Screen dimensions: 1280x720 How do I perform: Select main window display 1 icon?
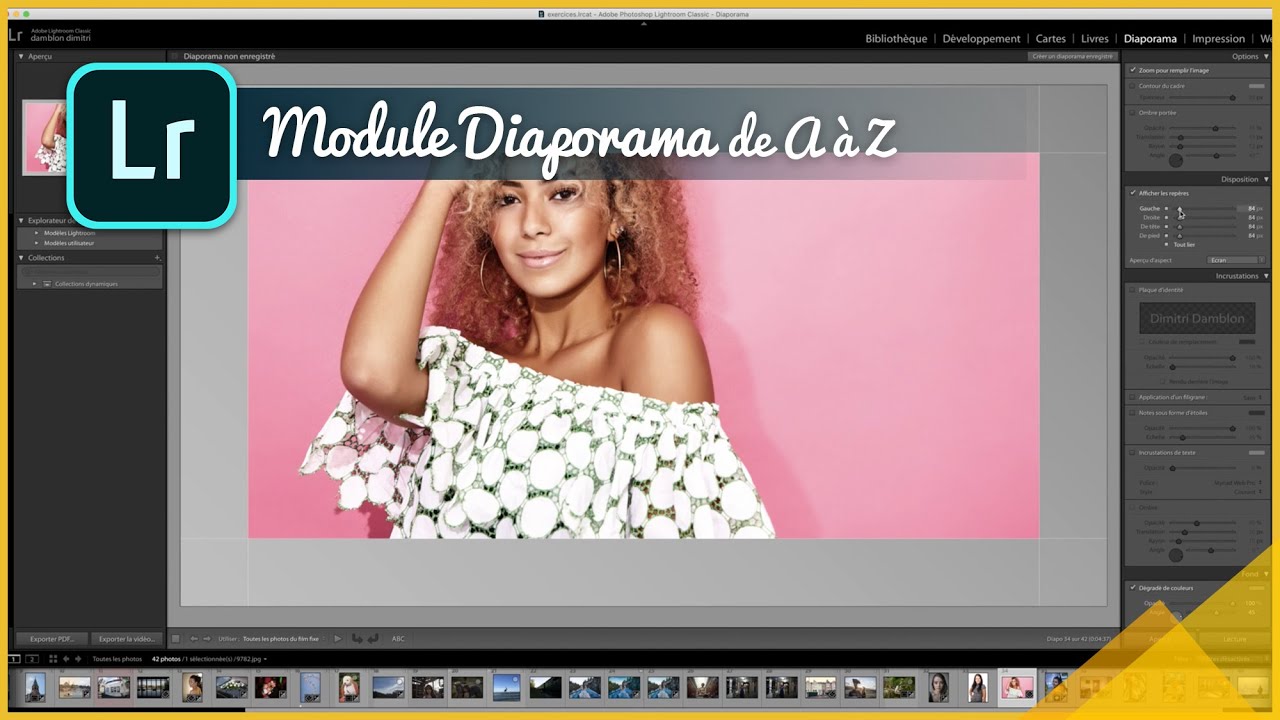(x=14, y=659)
